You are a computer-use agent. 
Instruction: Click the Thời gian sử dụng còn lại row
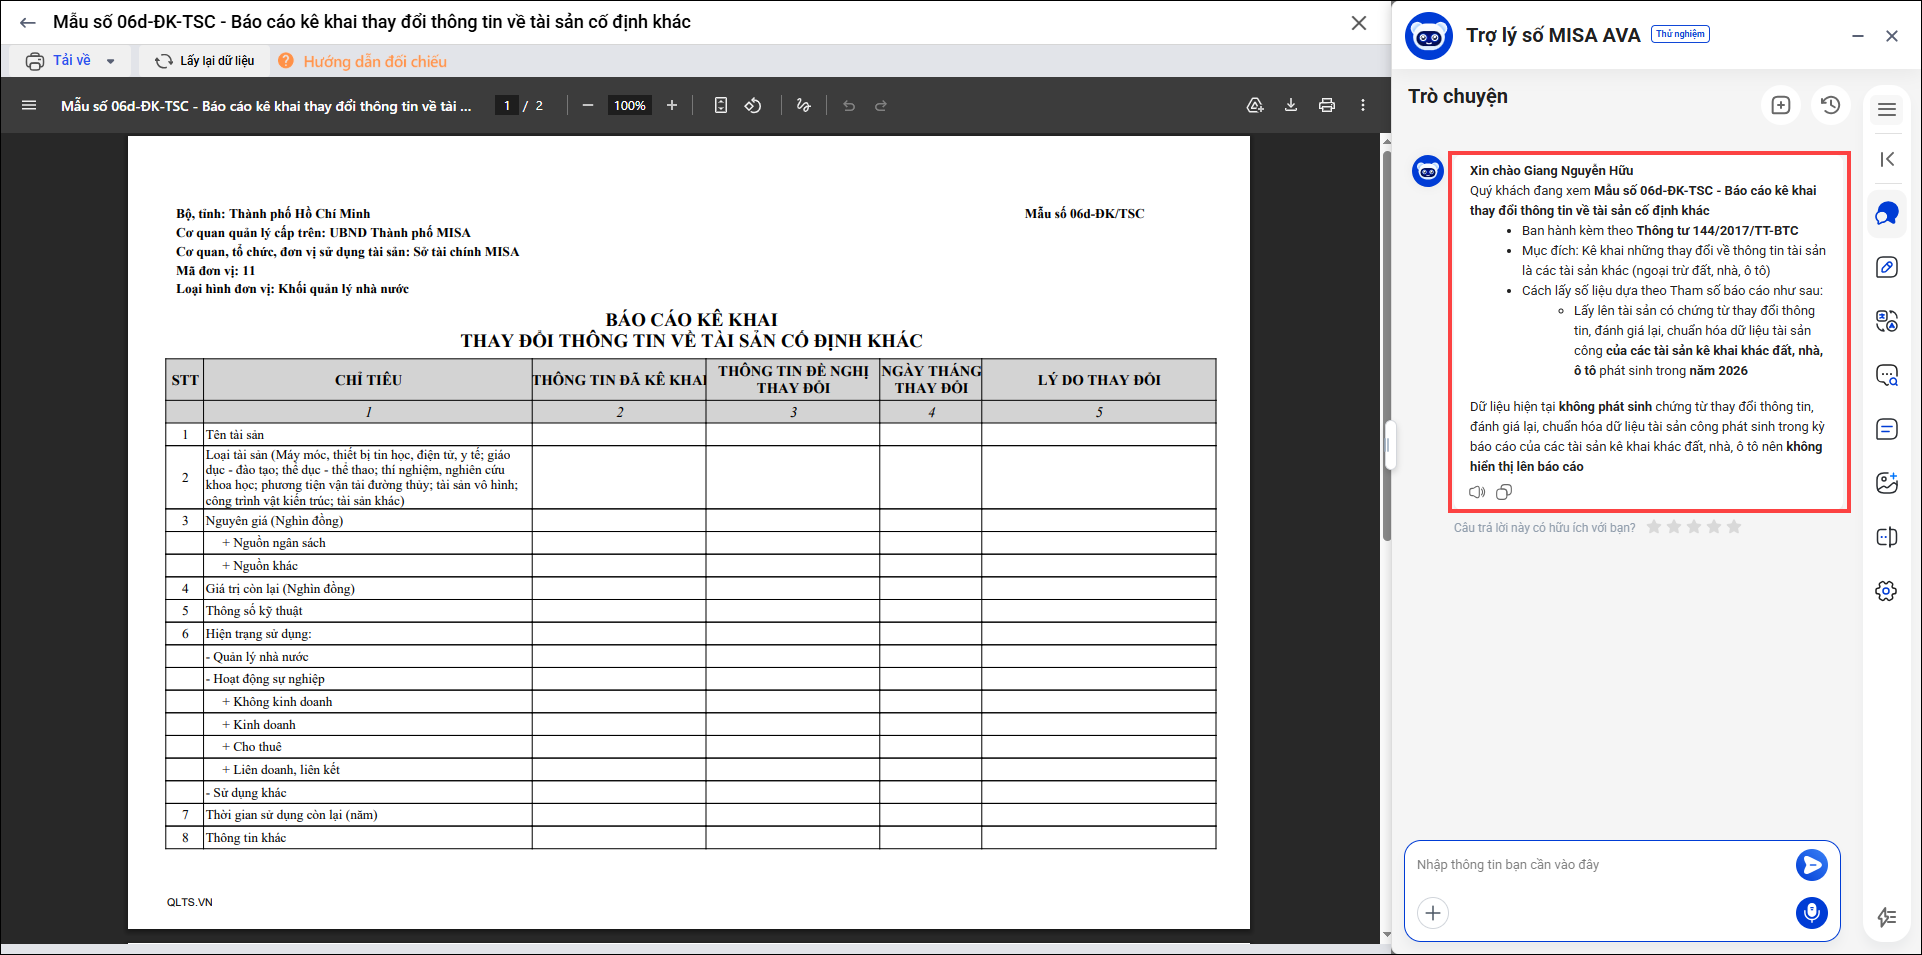[x=690, y=815]
